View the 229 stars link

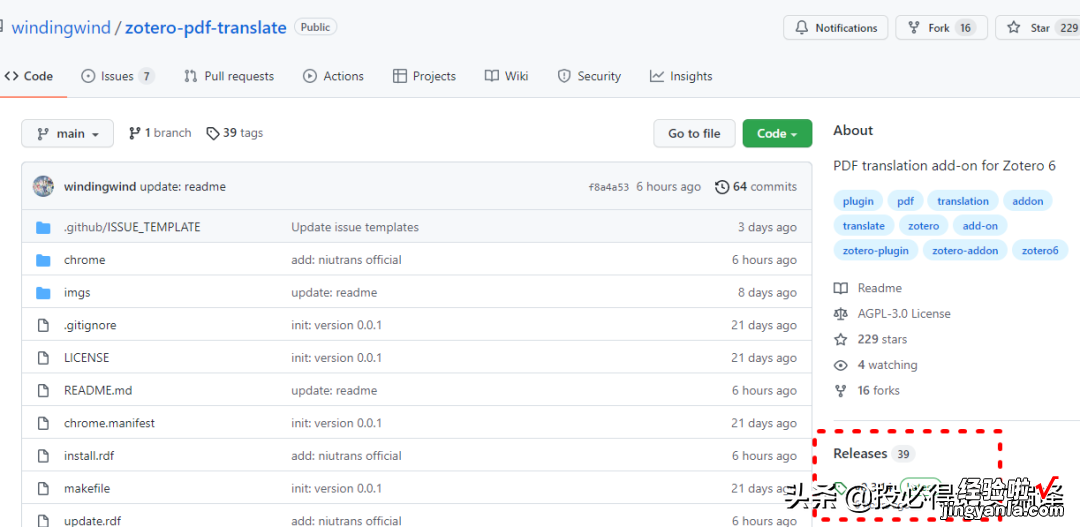pyautogui.click(x=871, y=340)
